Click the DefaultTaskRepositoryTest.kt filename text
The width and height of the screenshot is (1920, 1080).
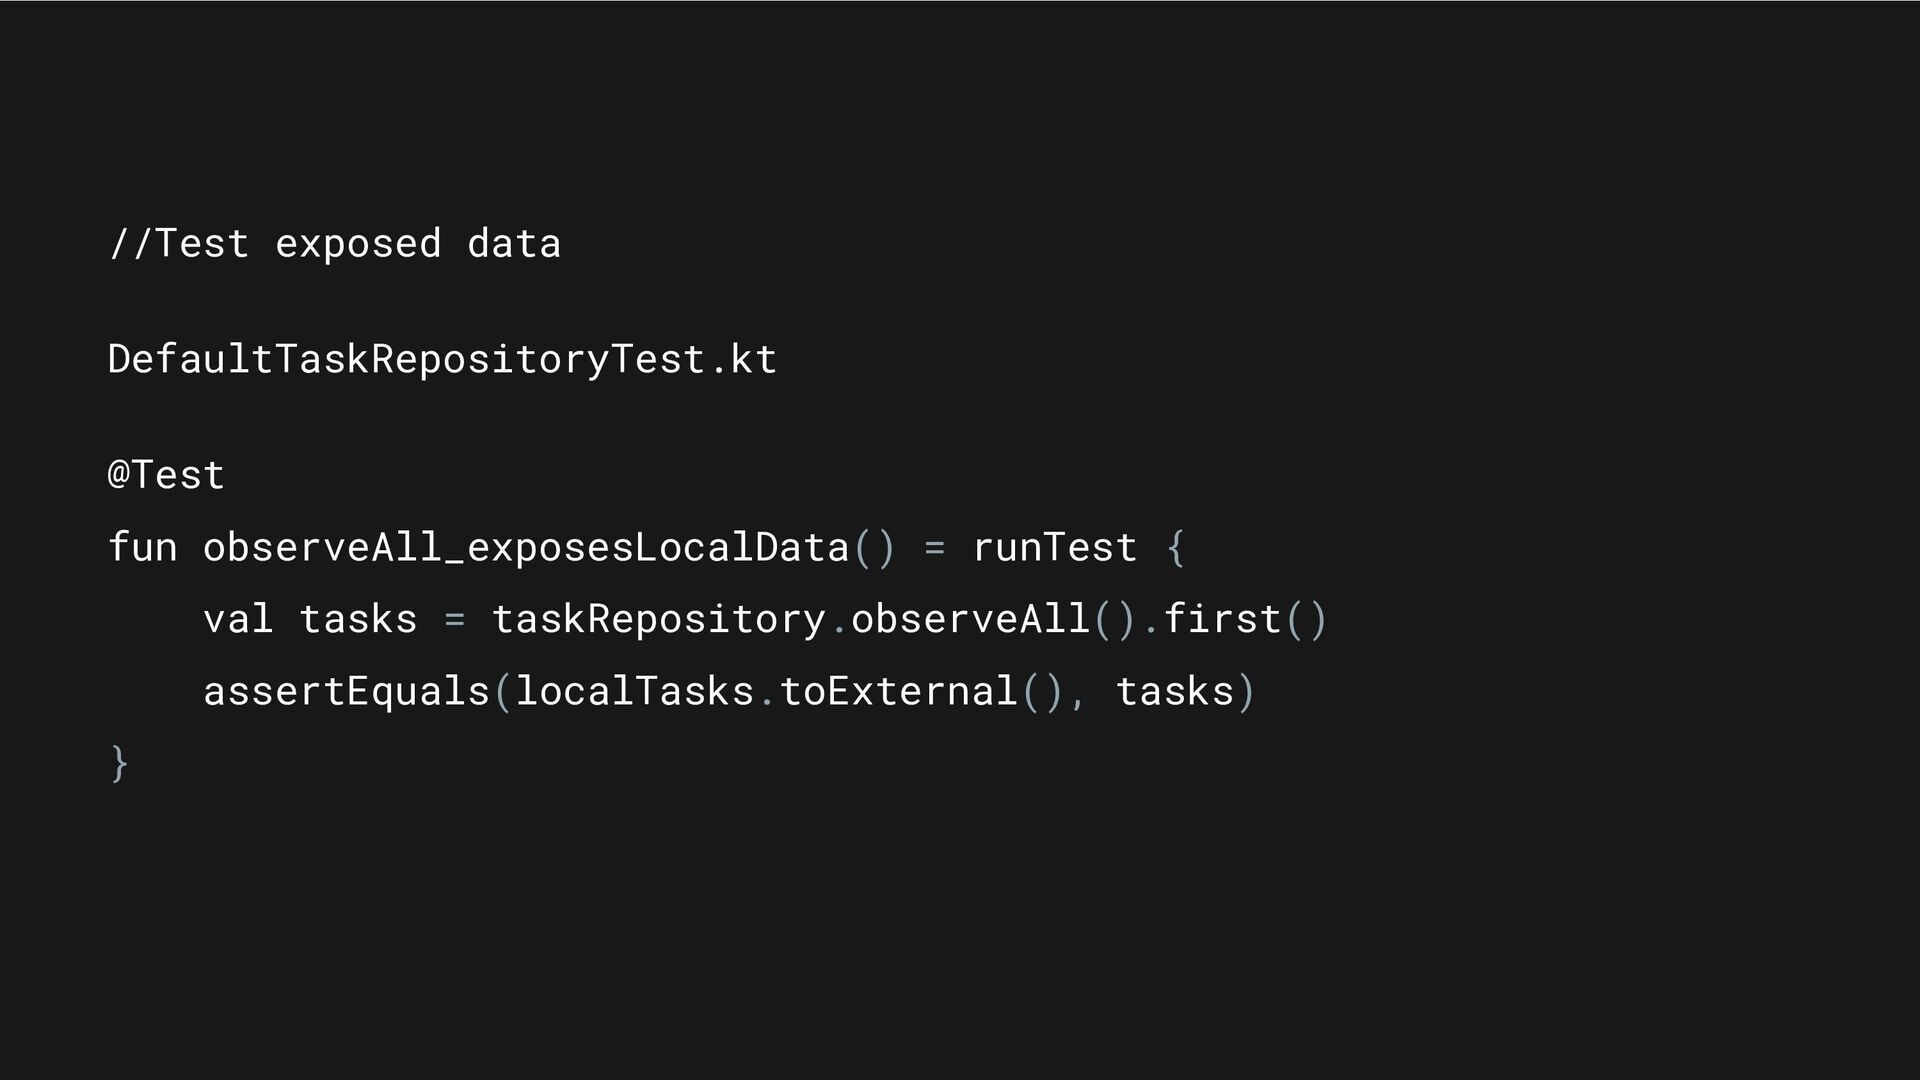click(x=442, y=359)
